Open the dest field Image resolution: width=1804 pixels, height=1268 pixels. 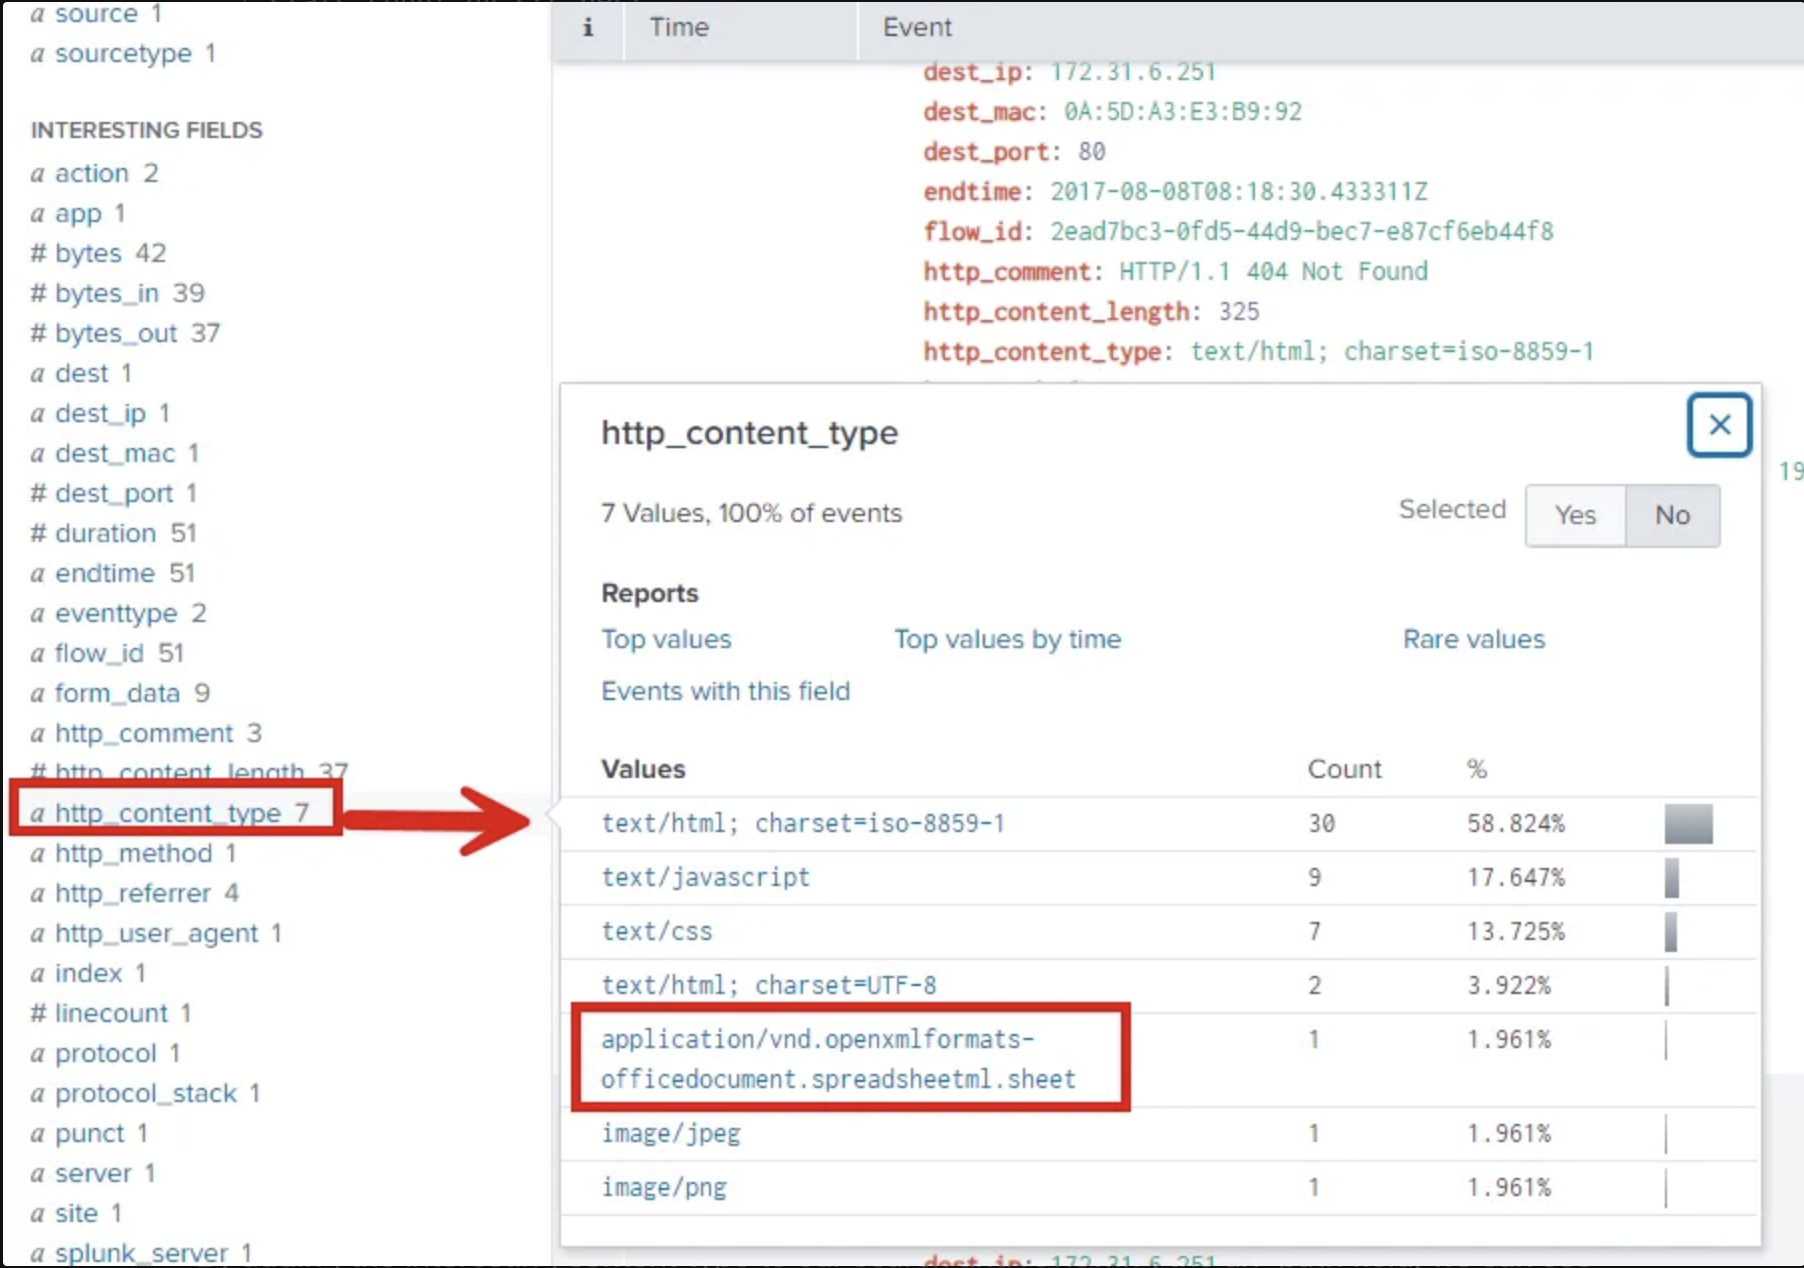(81, 373)
